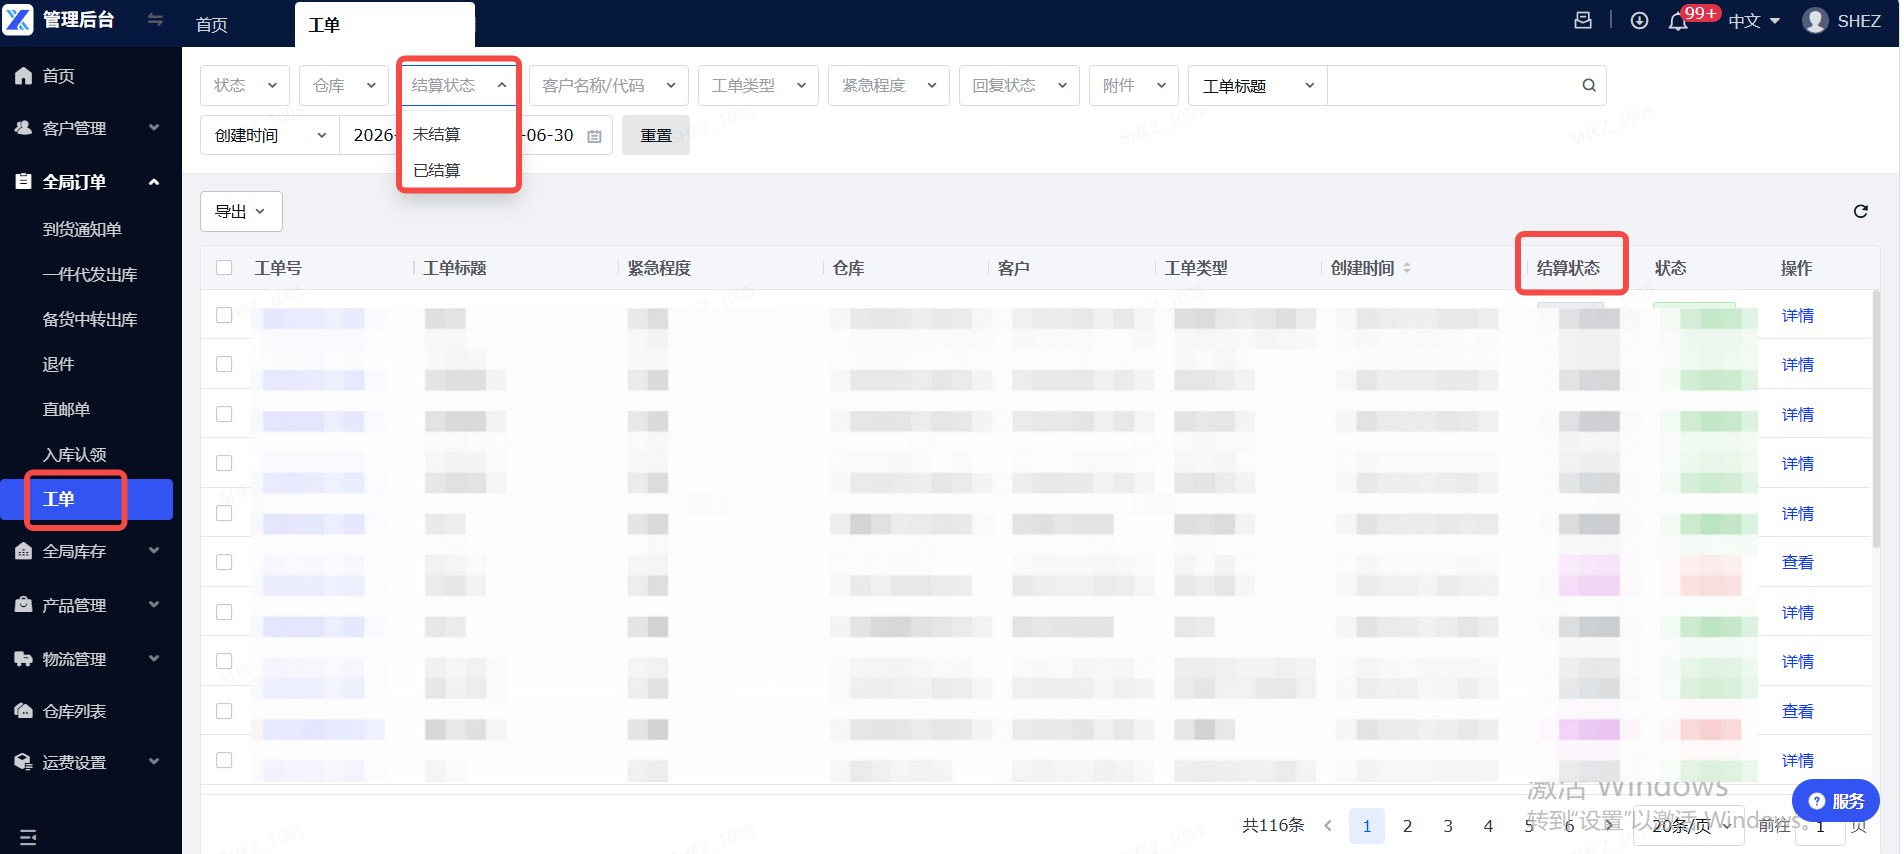Open the 客户名称/代码 dropdown
The image size is (1904, 854).
[609, 85]
